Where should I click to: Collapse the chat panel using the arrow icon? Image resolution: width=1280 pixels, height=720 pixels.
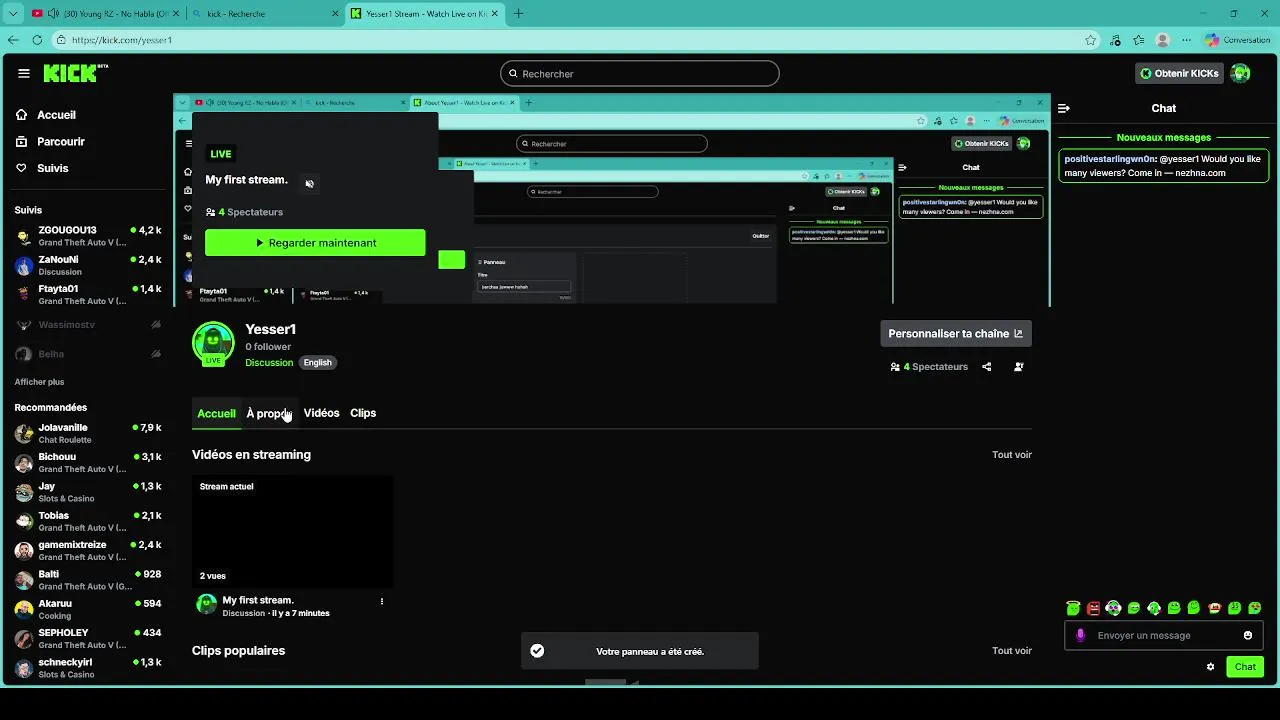click(1064, 108)
